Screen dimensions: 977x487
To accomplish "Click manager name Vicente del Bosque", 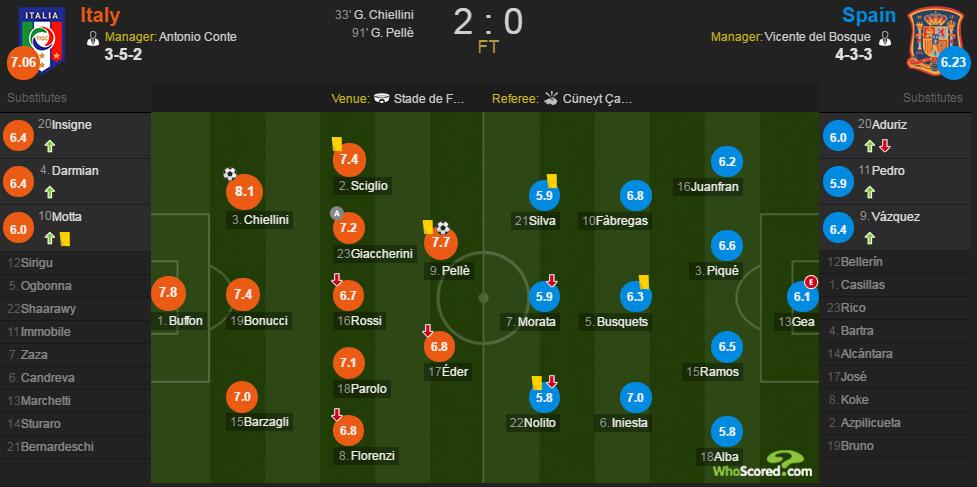I will (817, 37).
